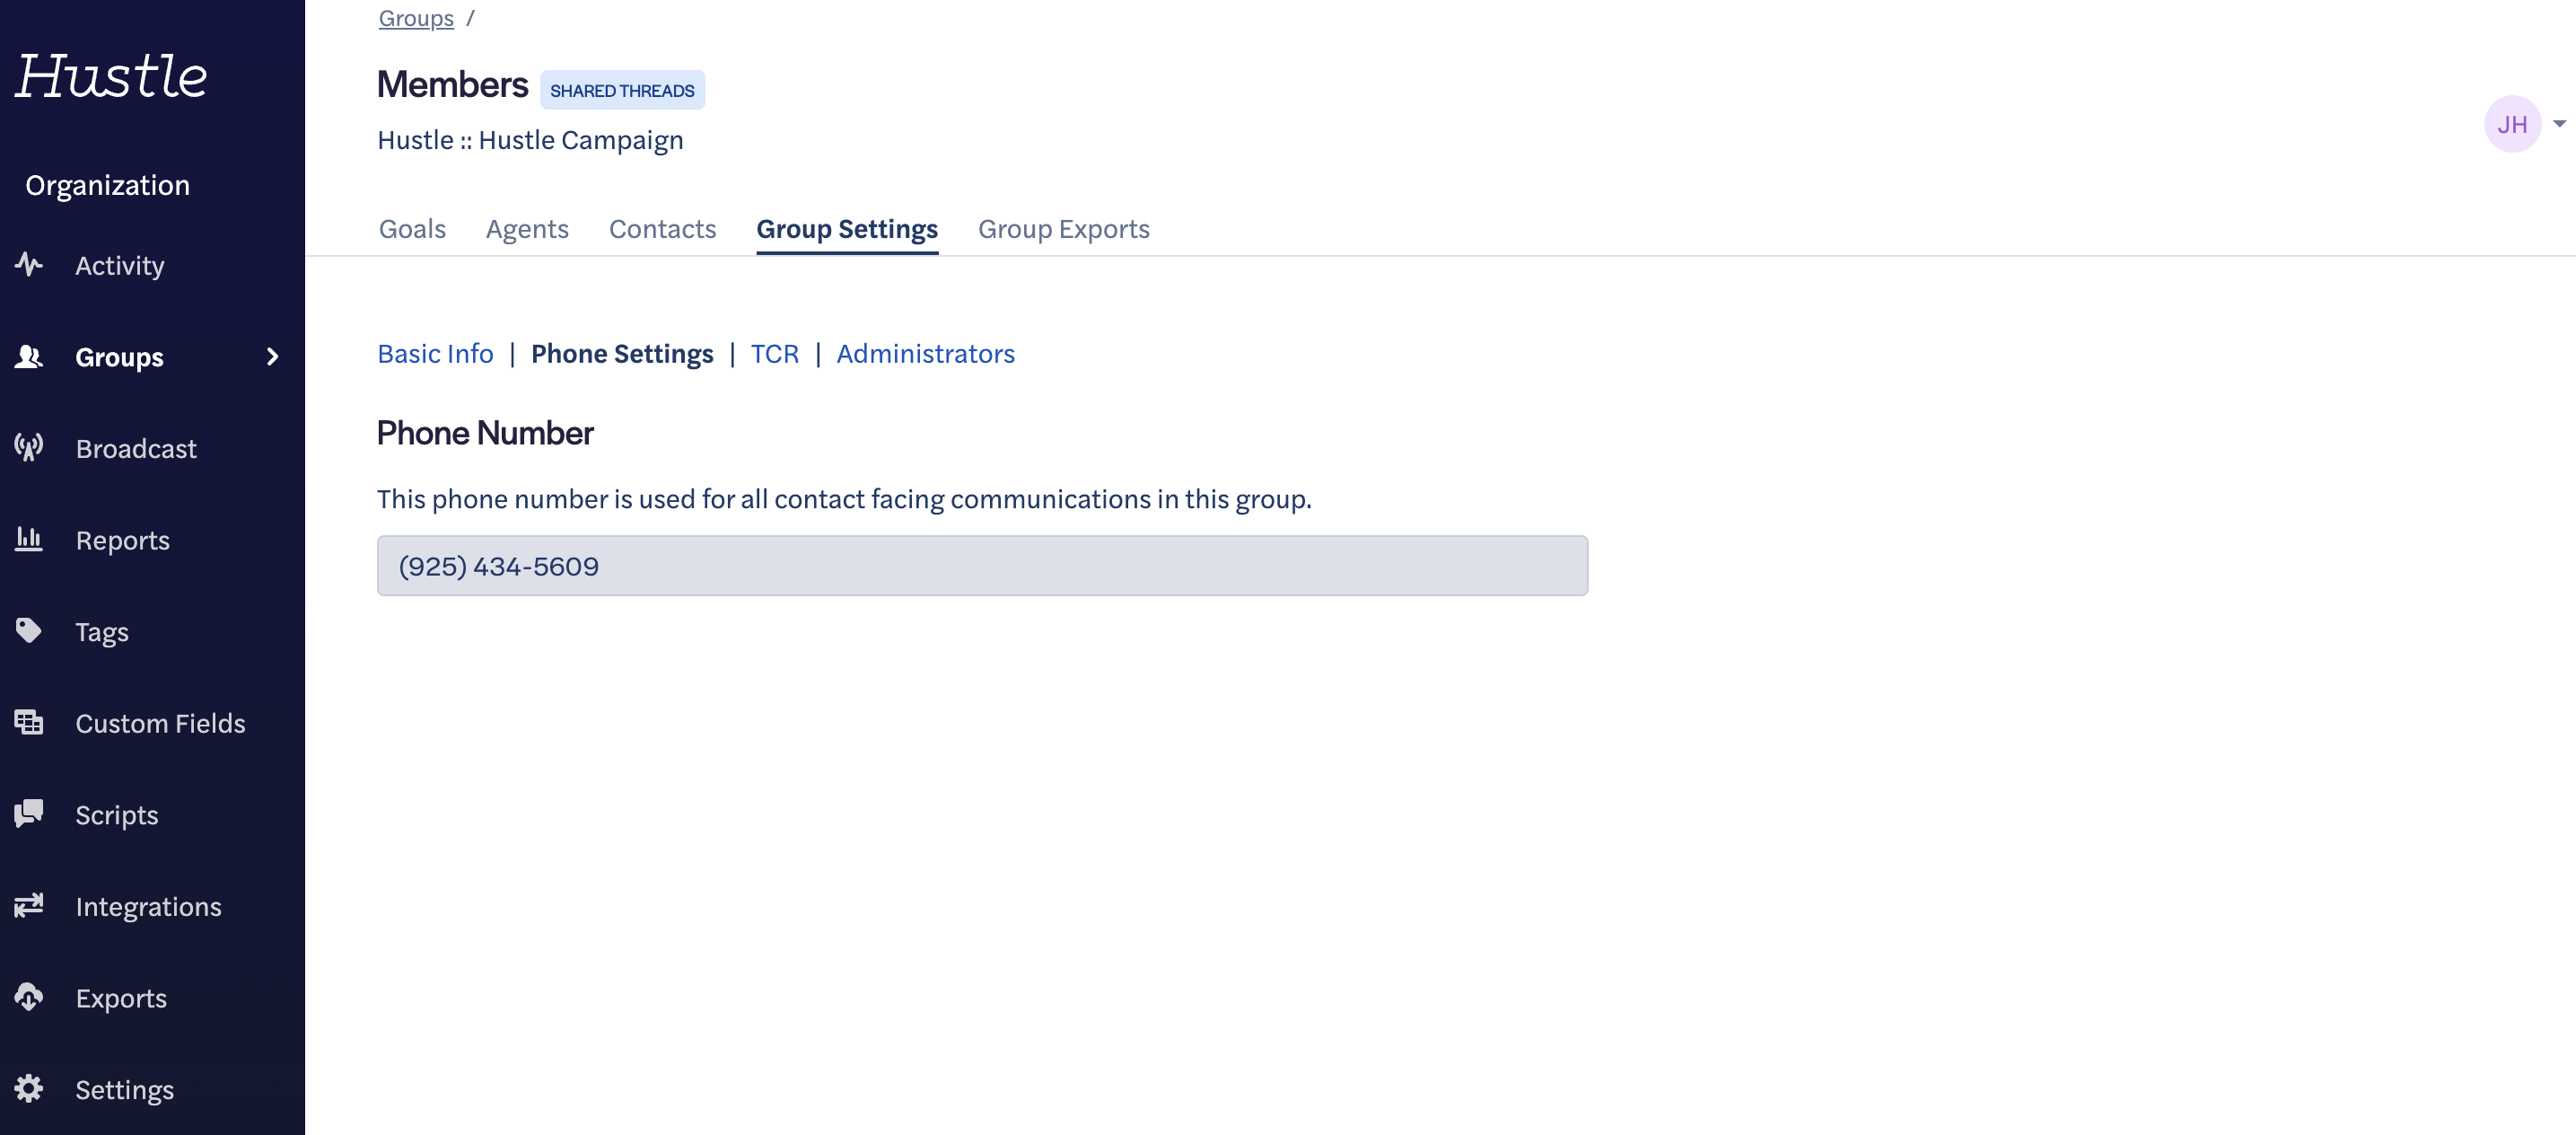Image resolution: width=2576 pixels, height=1135 pixels.
Task: Open Exports in the sidebar
Action: click(121, 998)
